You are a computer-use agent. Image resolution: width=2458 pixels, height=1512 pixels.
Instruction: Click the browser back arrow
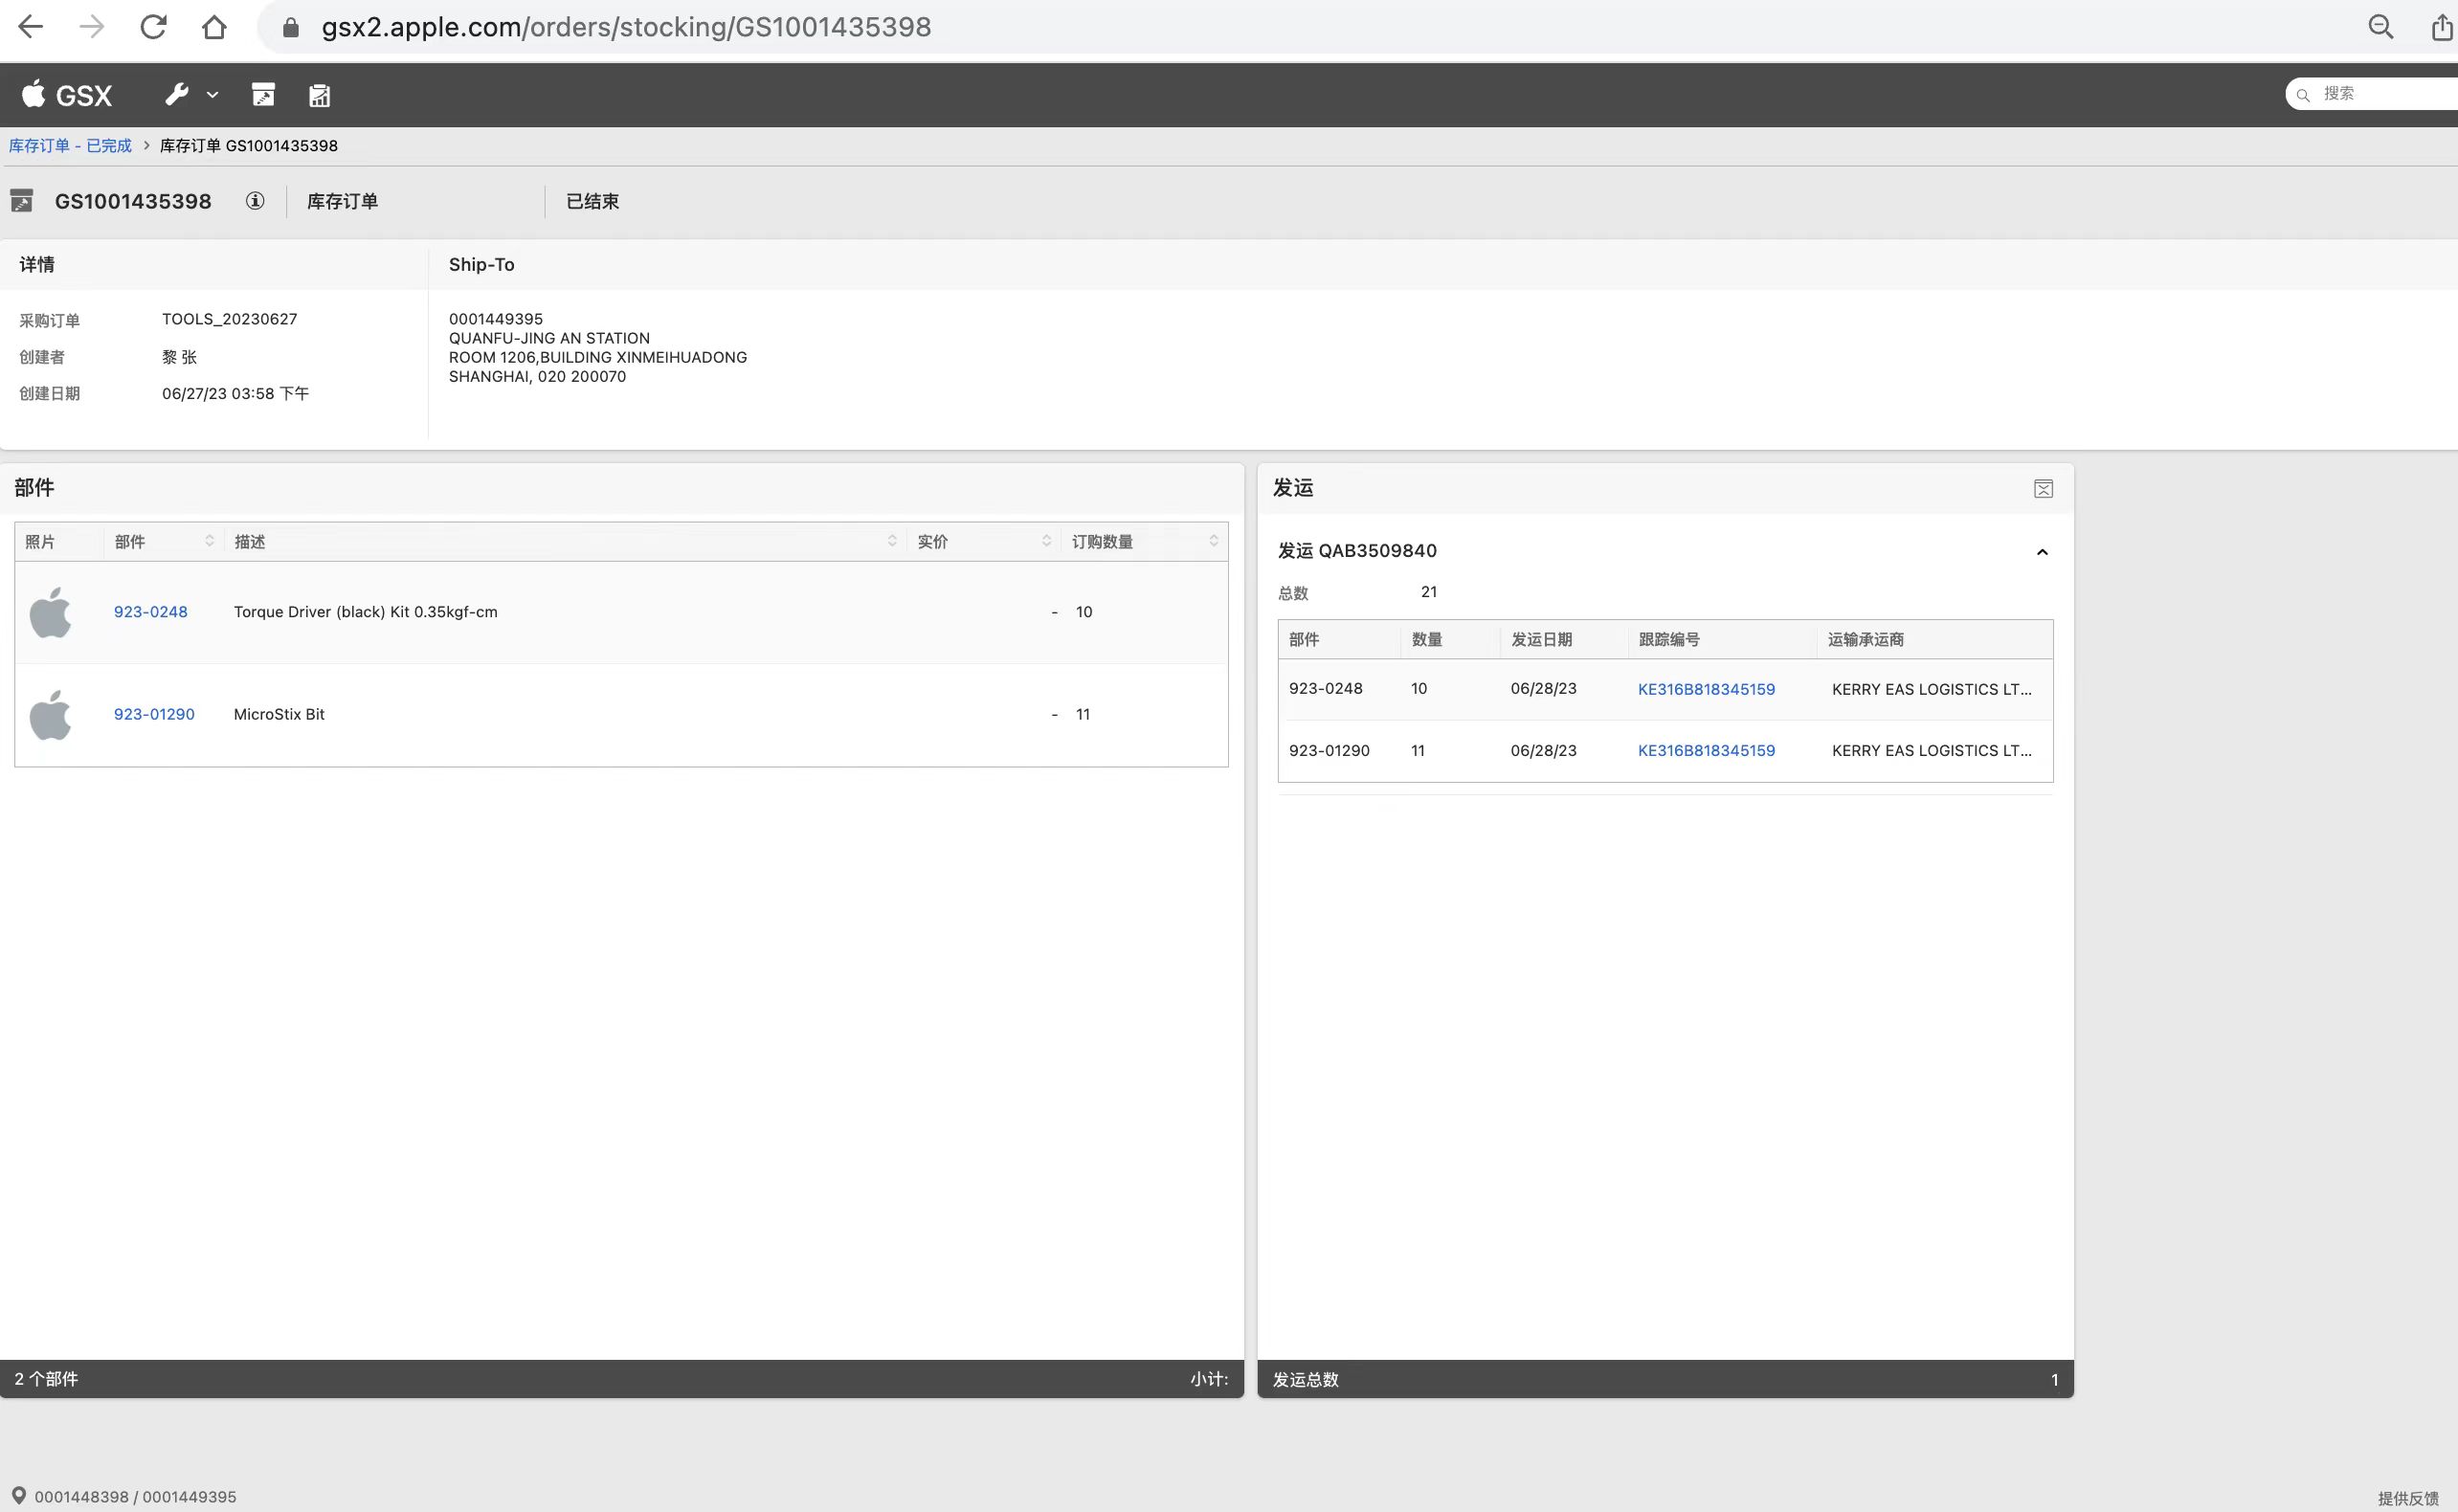pyautogui.click(x=31, y=27)
